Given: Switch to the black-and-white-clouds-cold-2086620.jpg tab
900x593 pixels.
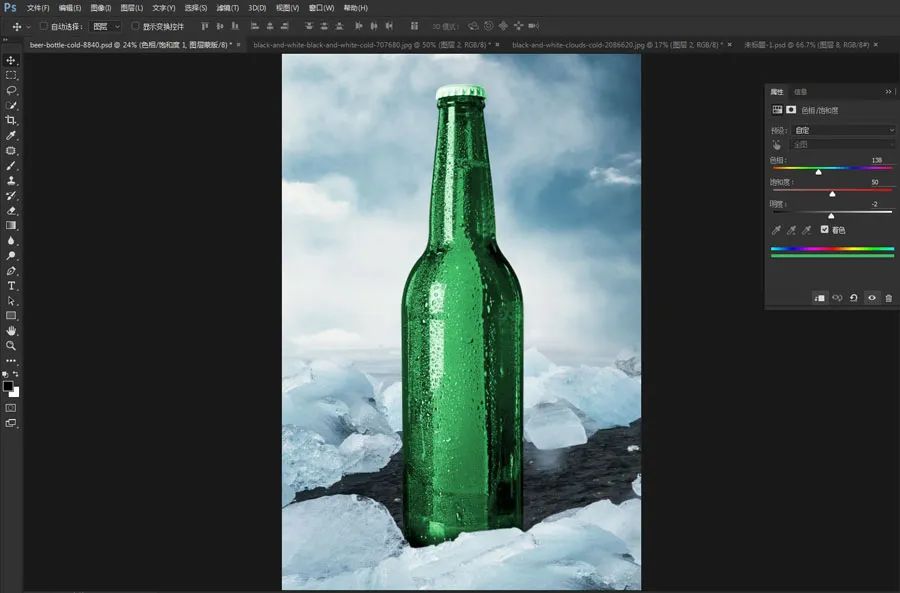Looking at the screenshot, I should click(x=610, y=45).
